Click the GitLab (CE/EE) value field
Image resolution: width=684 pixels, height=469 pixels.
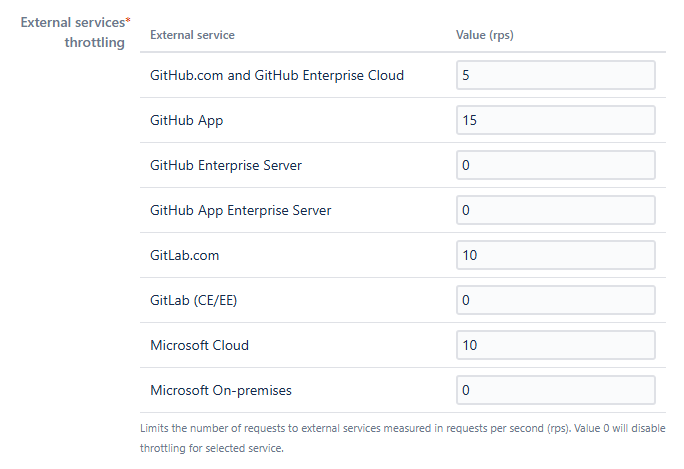point(556,300)
